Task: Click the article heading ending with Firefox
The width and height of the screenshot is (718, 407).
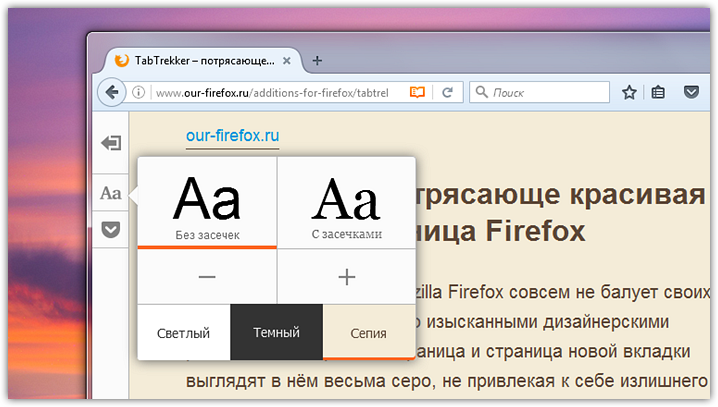Action: pyautogui.click(x=560, y=212)
